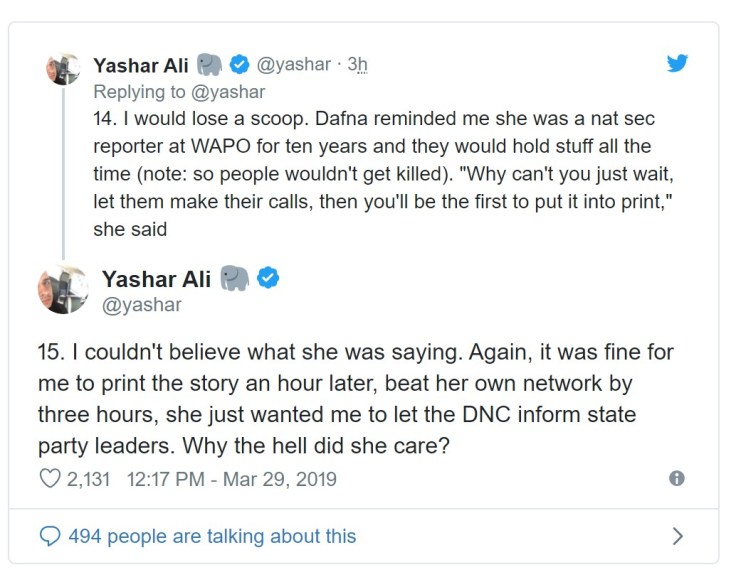Click the heart like icon
Image resolution: width=736 pixels, height=577 pixels.
pos(49,479)
